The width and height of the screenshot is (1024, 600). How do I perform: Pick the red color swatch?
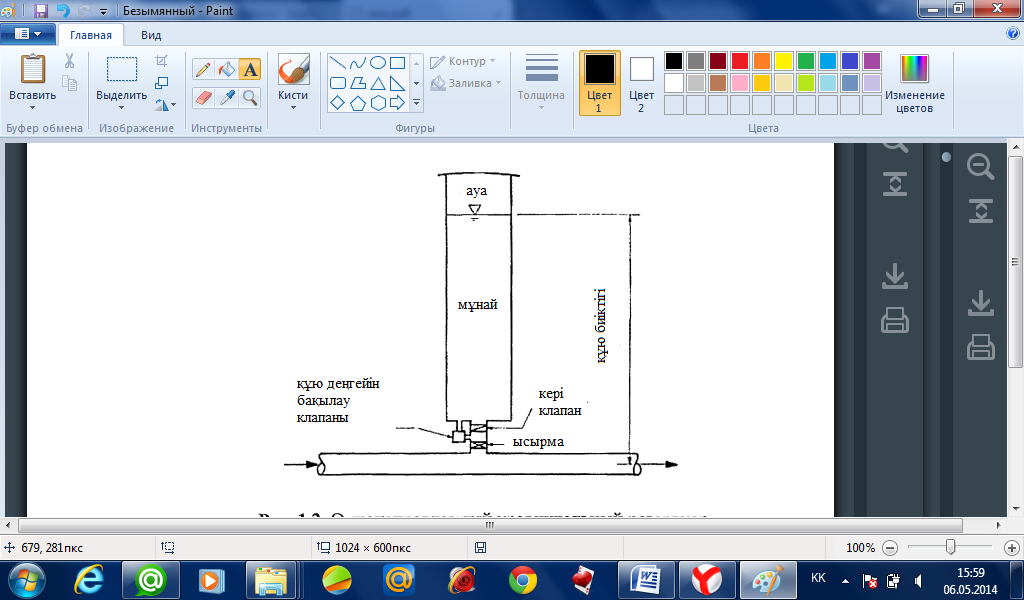click(739, 61)
